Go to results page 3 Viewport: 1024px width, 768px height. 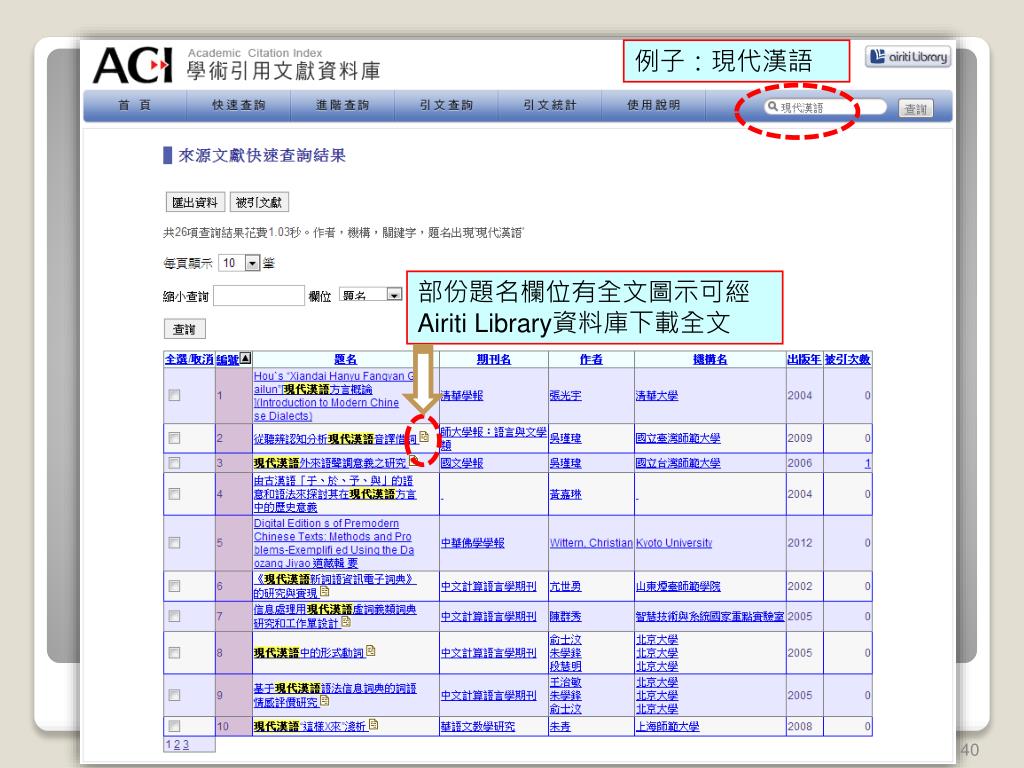point(185,744)
